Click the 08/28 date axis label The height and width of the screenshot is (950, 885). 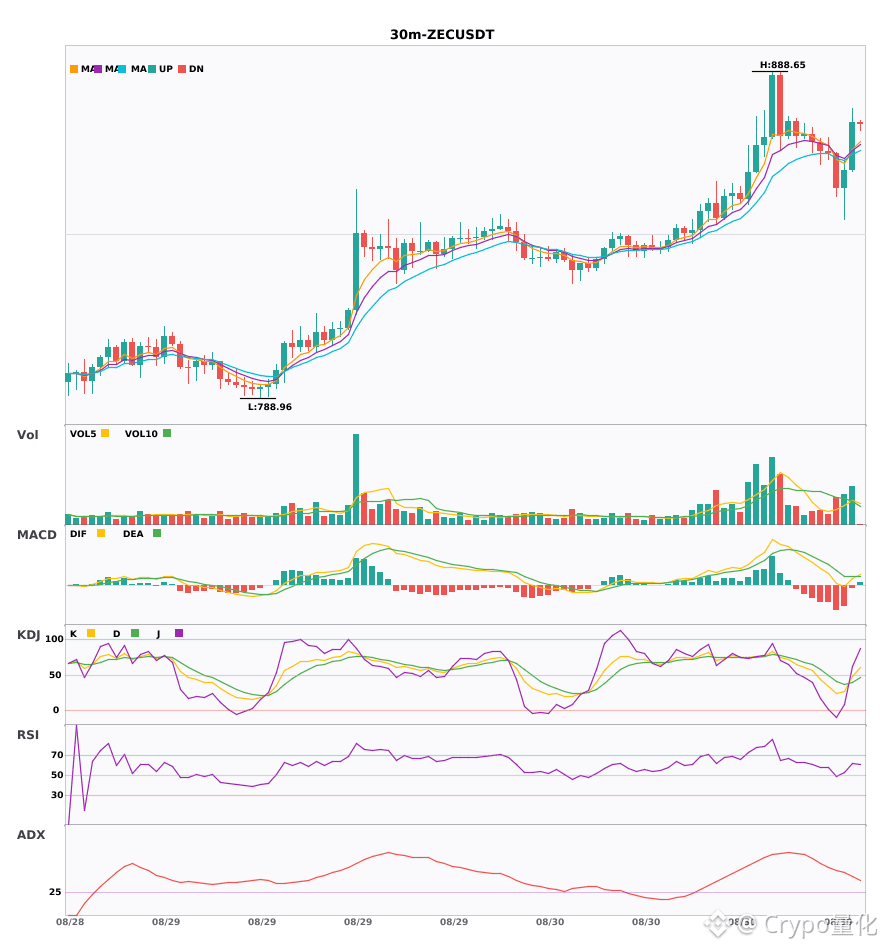click(70, 922)
